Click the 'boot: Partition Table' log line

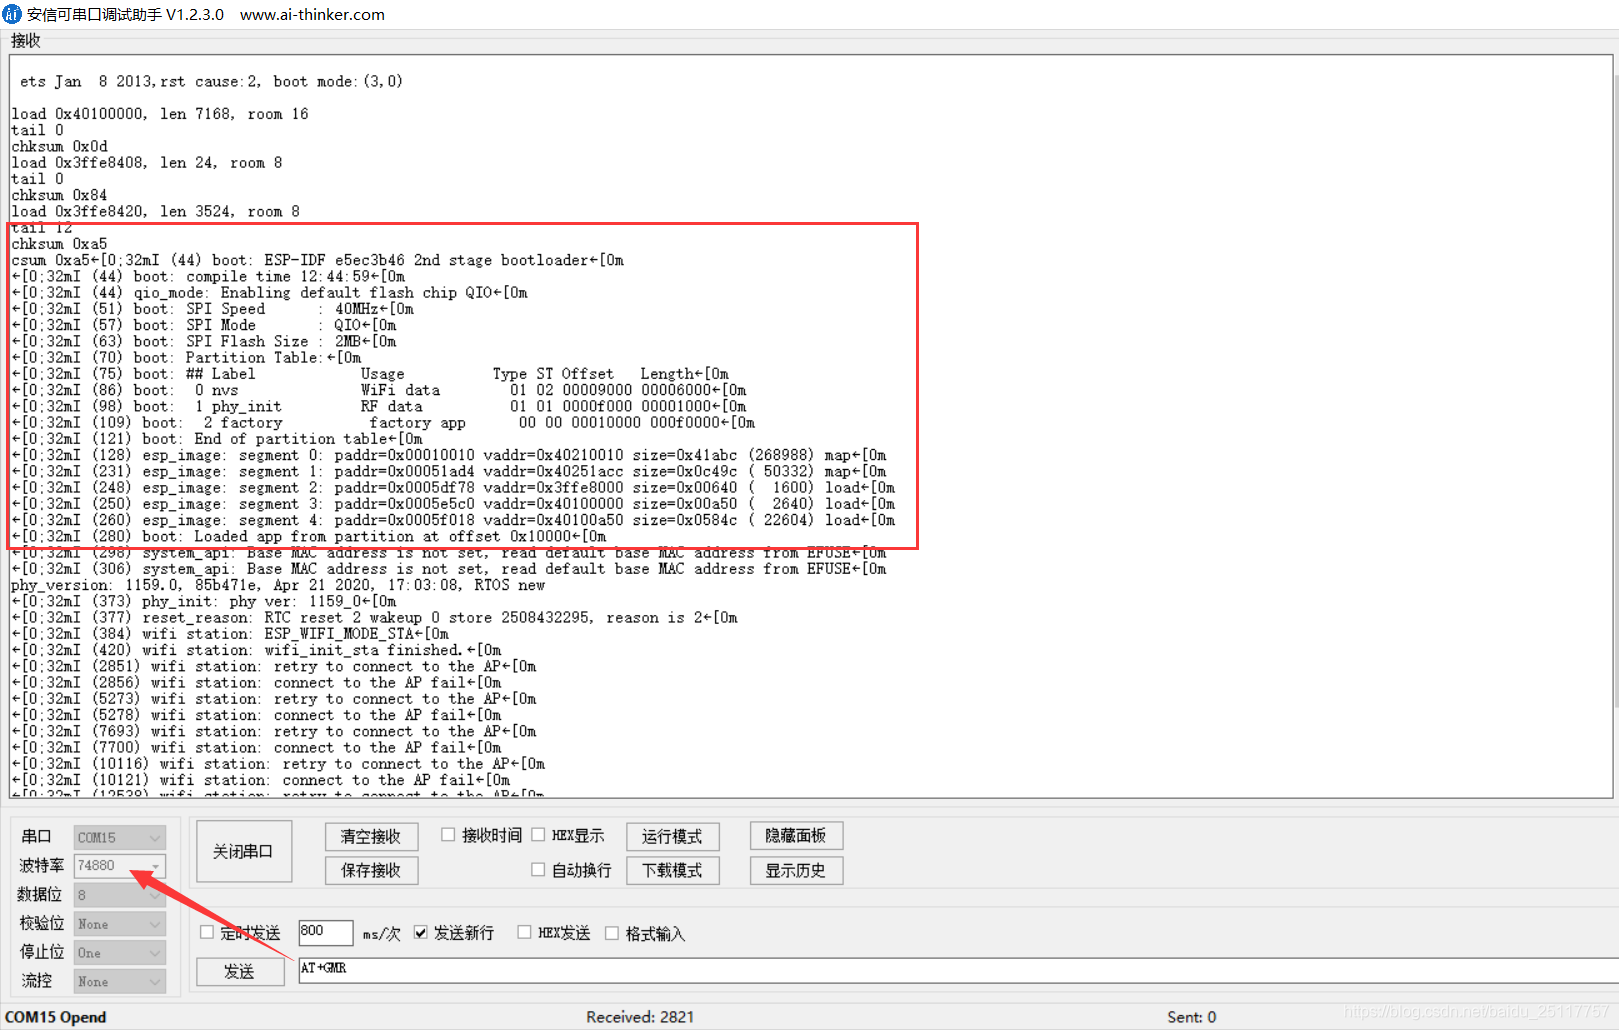click(187, 357)
